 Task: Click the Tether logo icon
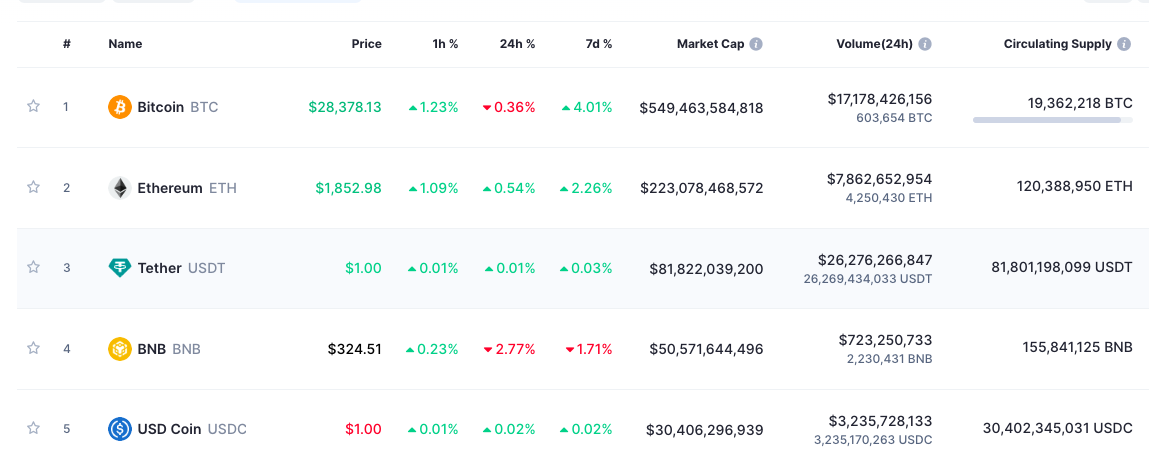pyautogui.click(x=120, y=268)
